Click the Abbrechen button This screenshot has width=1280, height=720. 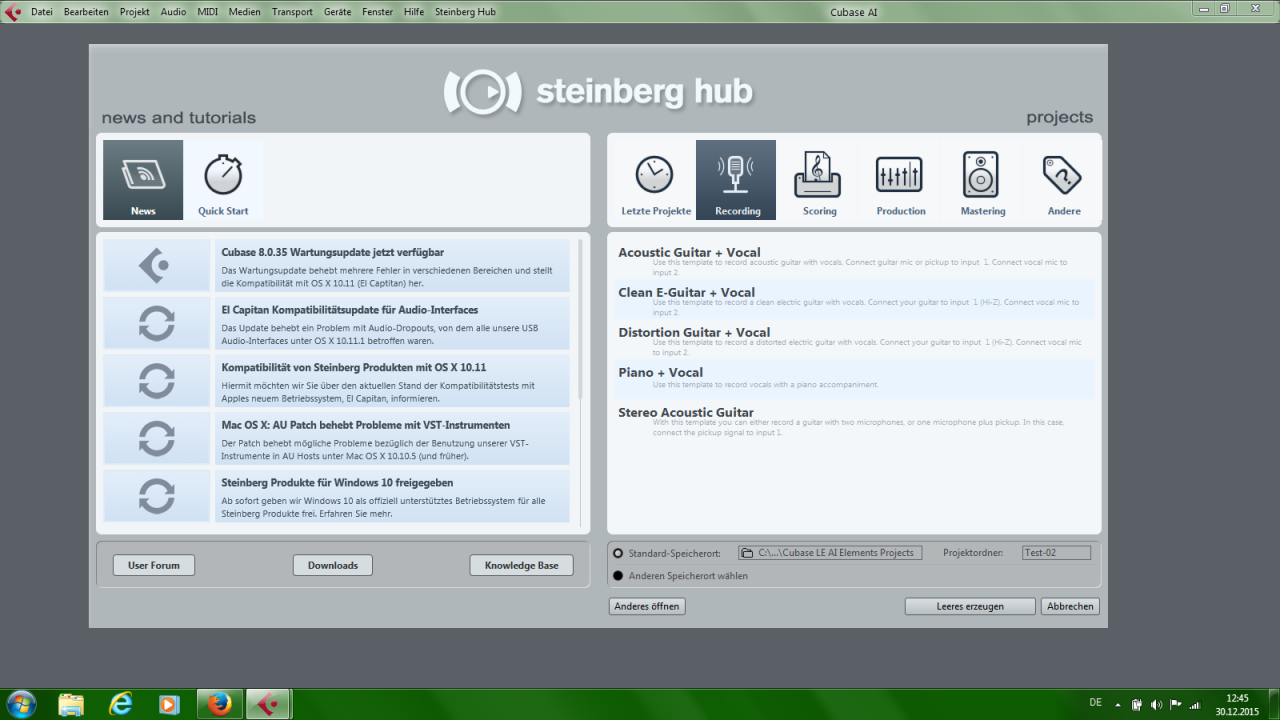[x=1070, y=606]
